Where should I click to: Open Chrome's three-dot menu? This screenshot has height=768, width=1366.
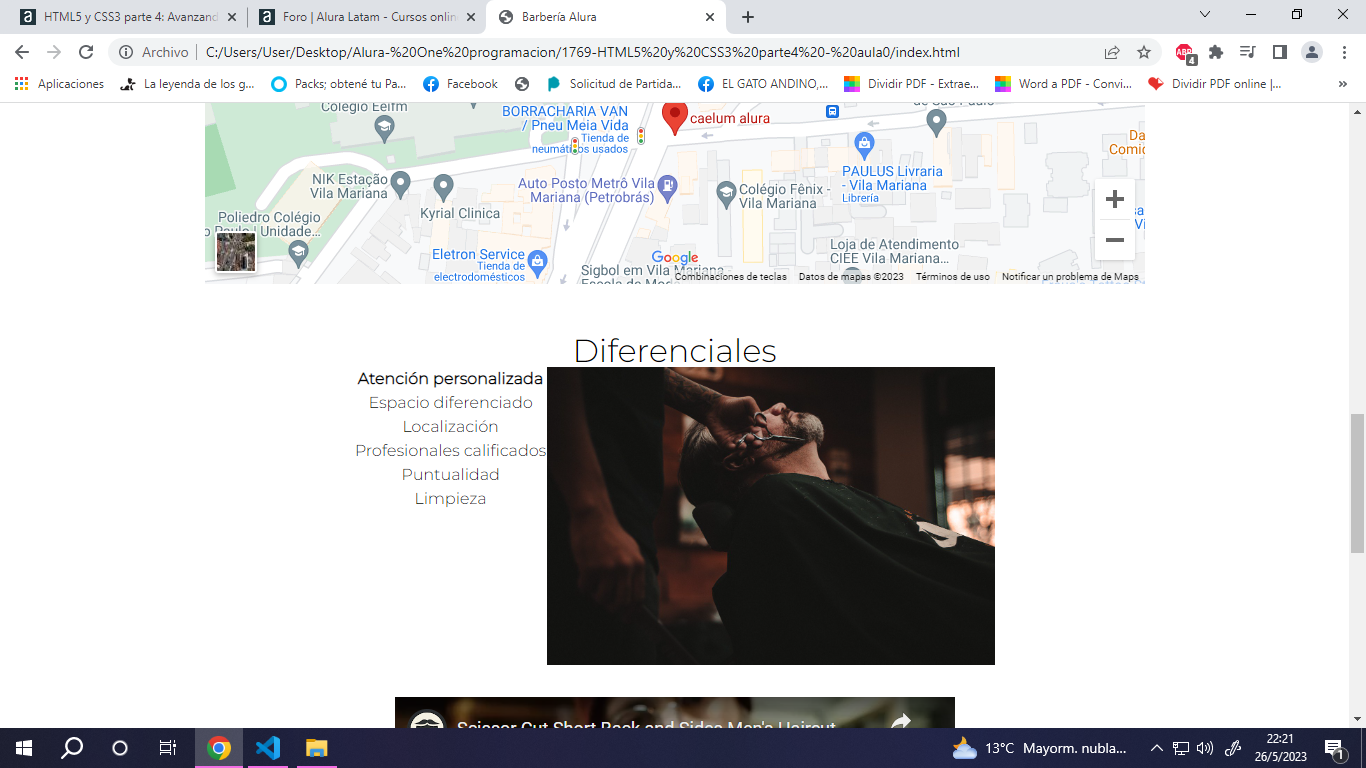click(x=1344, y=52)
